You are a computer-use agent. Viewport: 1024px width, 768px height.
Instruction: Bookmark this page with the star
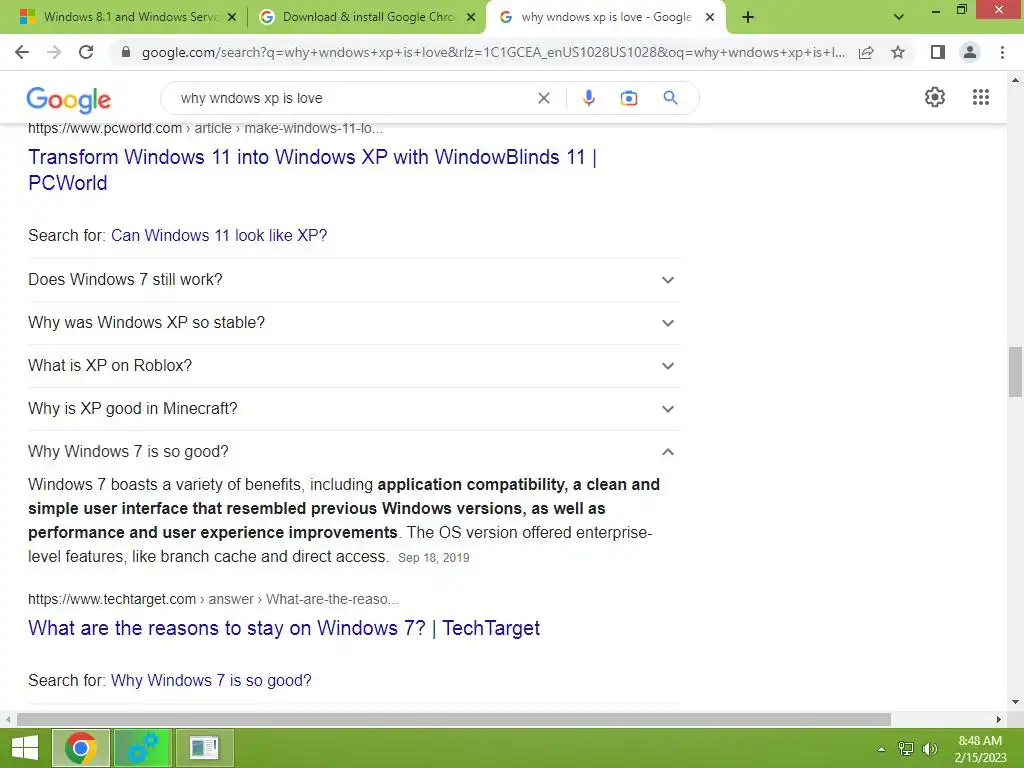(x=898, y=52)
